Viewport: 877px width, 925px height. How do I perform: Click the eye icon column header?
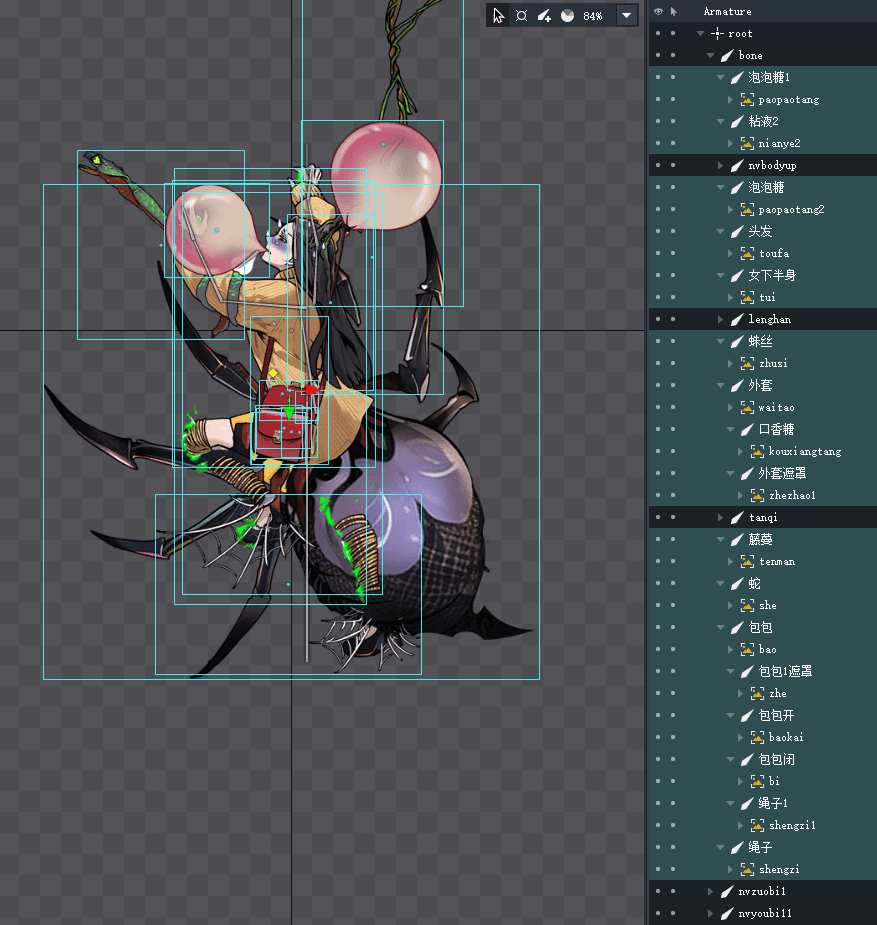tap(657, 11)
